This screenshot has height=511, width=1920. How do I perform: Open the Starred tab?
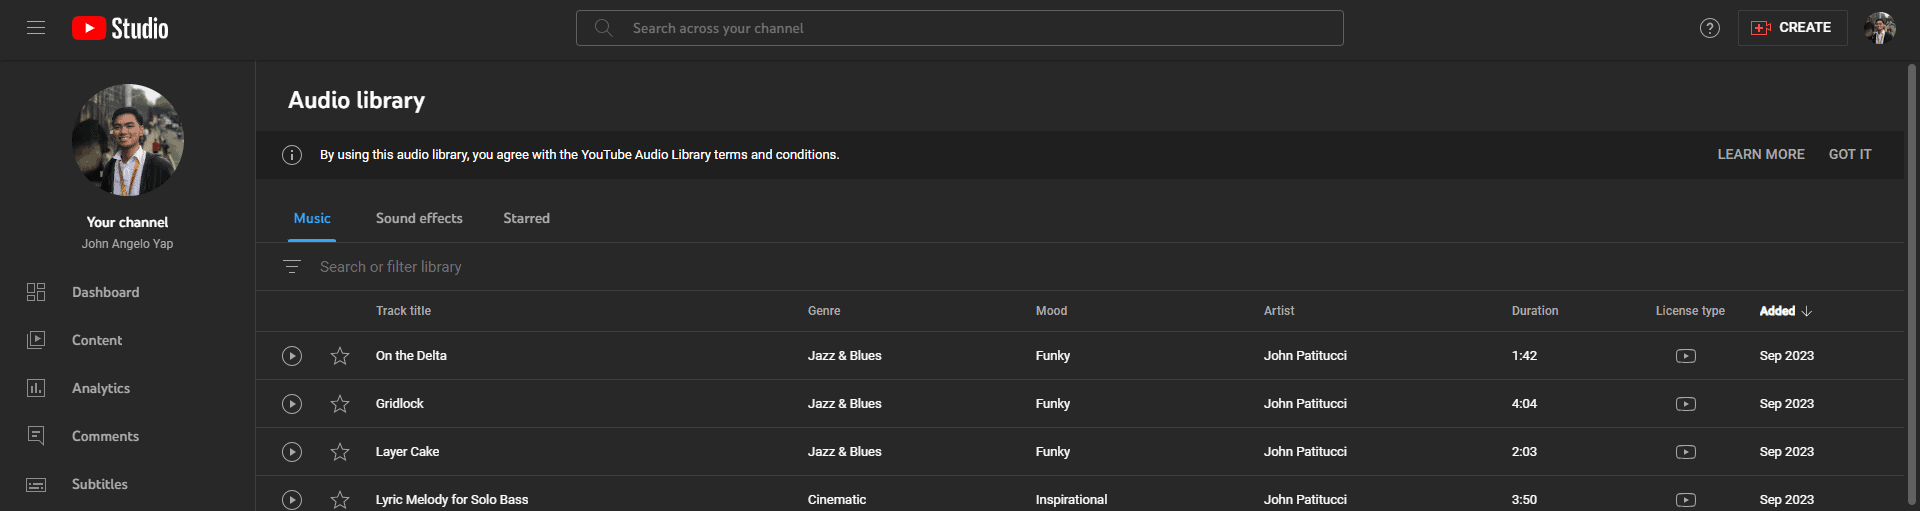pos(526,218)
